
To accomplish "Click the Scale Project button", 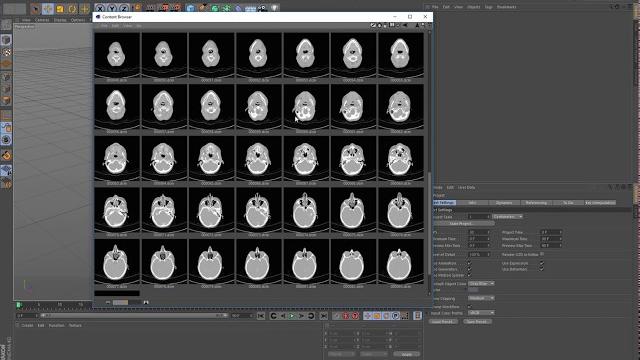I will [463, 224].
